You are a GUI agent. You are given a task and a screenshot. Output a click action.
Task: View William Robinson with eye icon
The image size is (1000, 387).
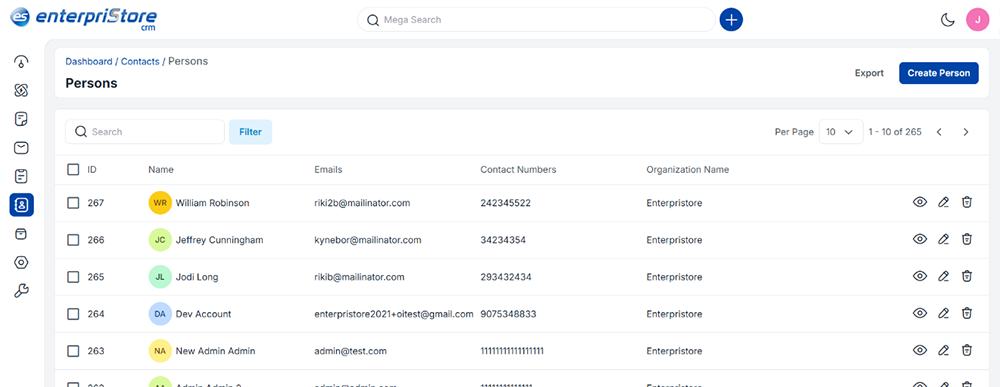point(920,203)
